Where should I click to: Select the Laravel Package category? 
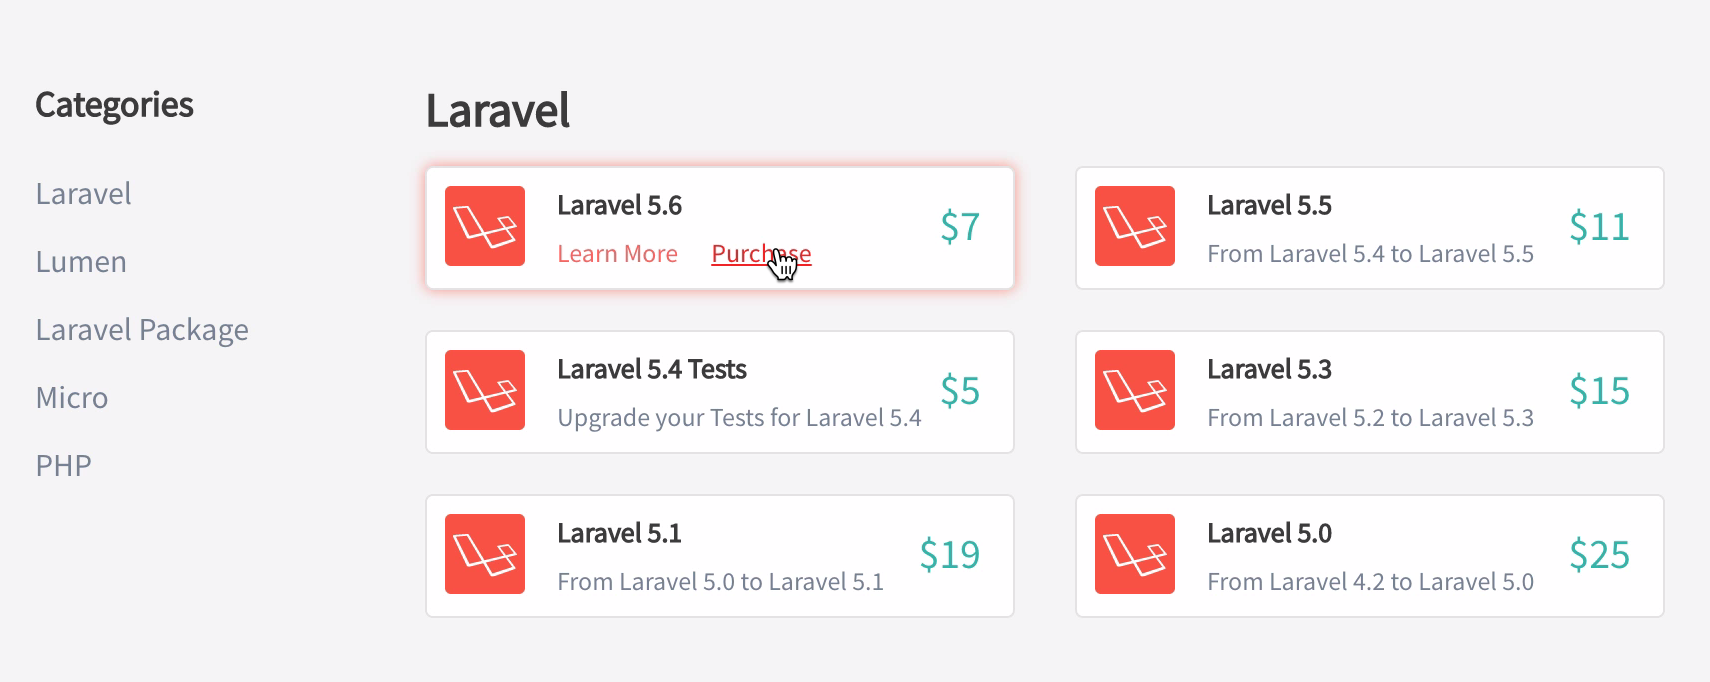pos(142,330)
